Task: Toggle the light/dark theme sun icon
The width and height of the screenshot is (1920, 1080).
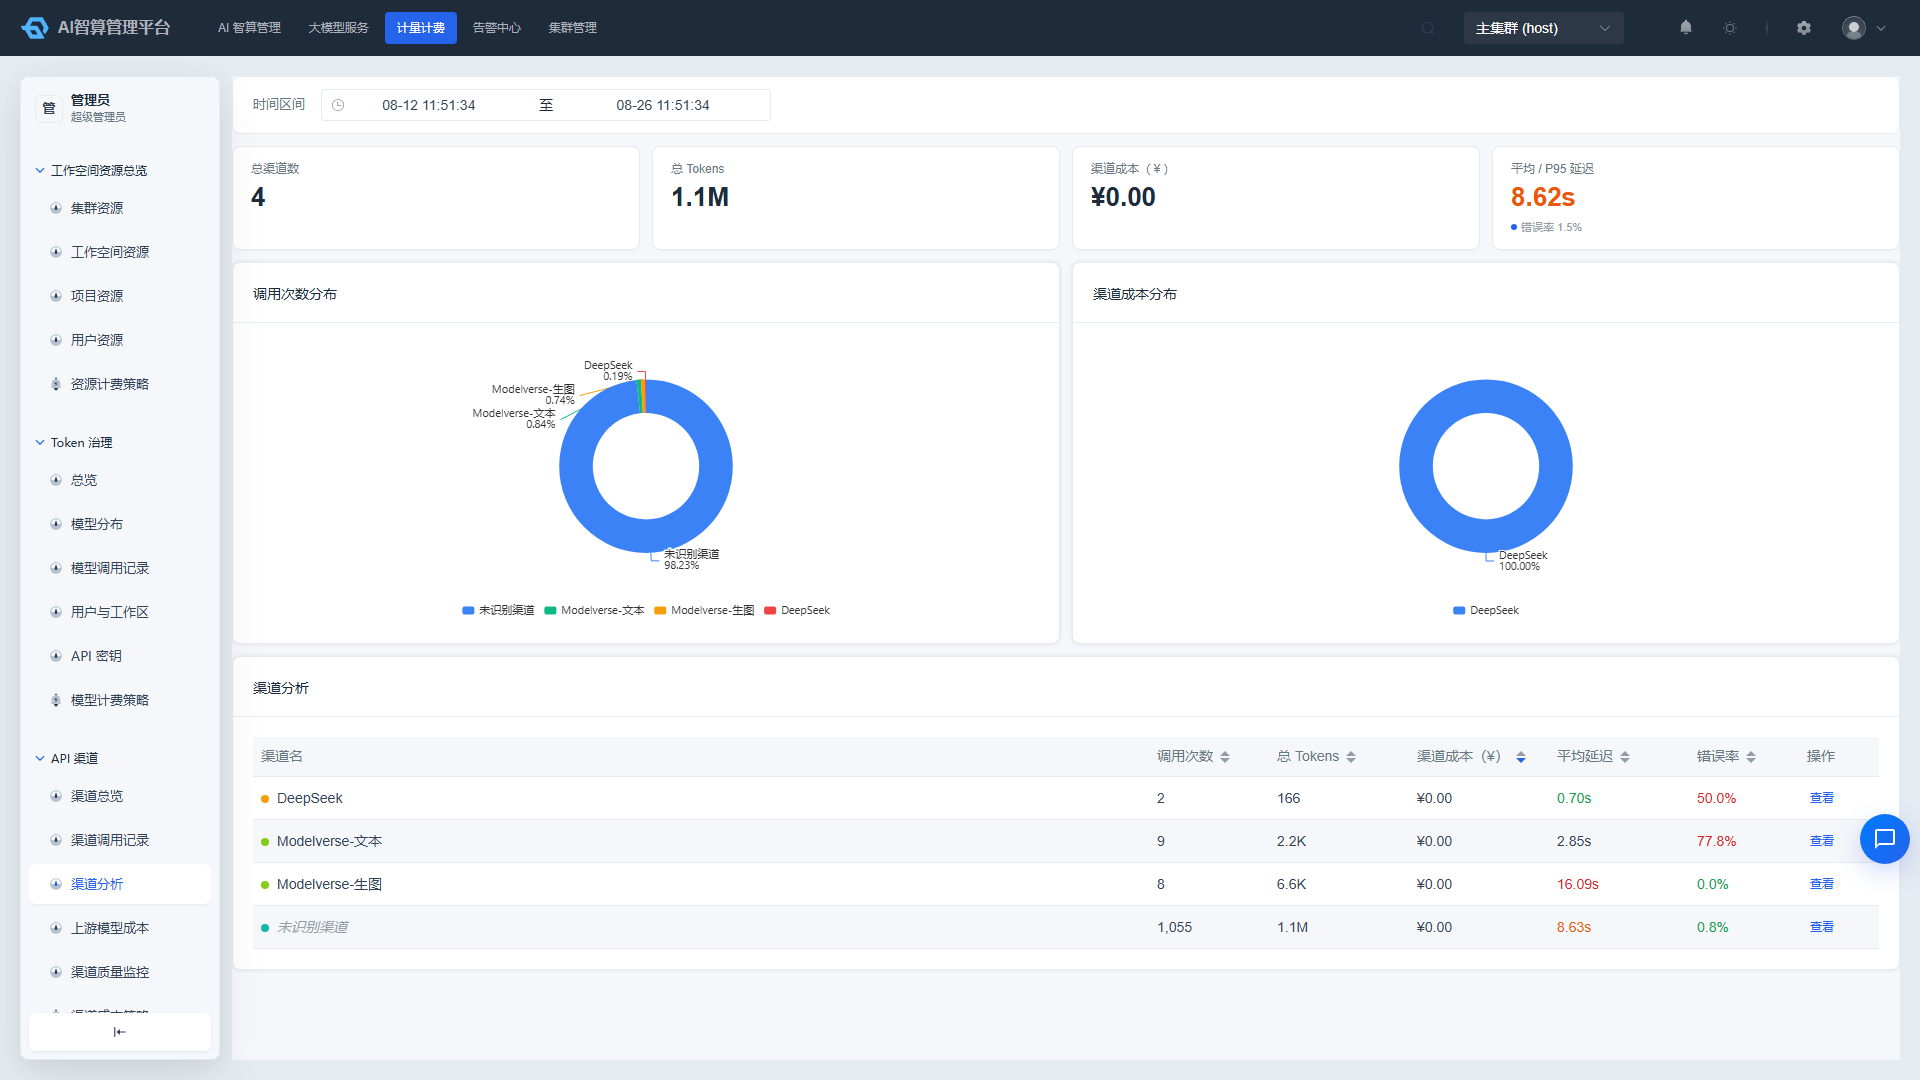Action: [x=1730, y=28]
